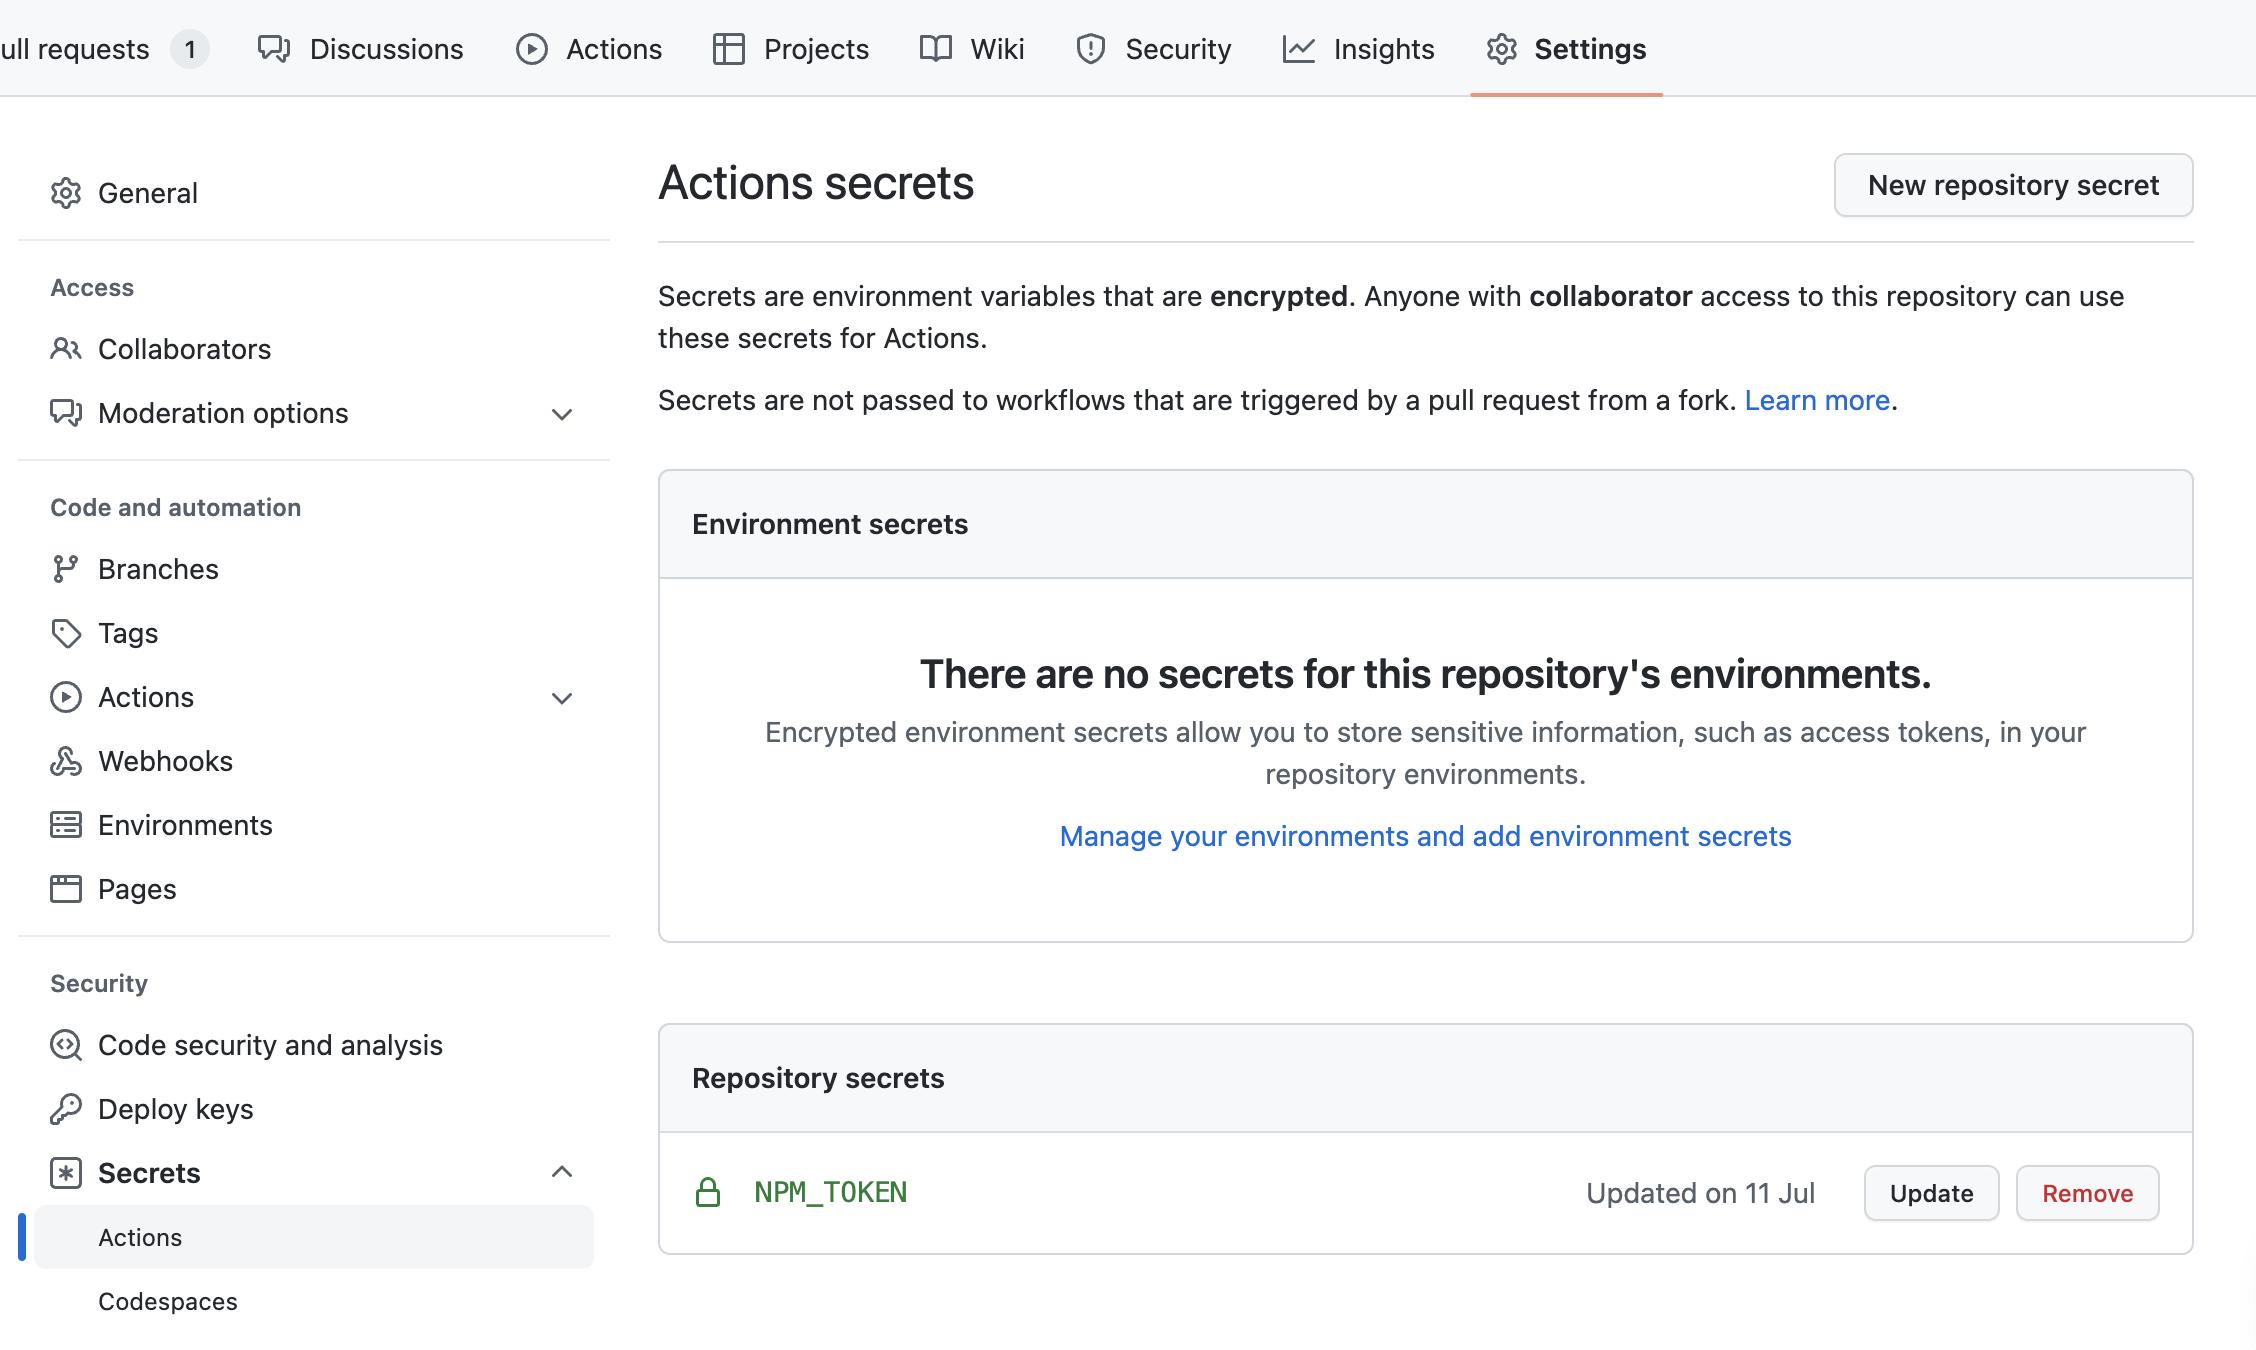Collapse the Secrets section chevron

coord(562,1172)
